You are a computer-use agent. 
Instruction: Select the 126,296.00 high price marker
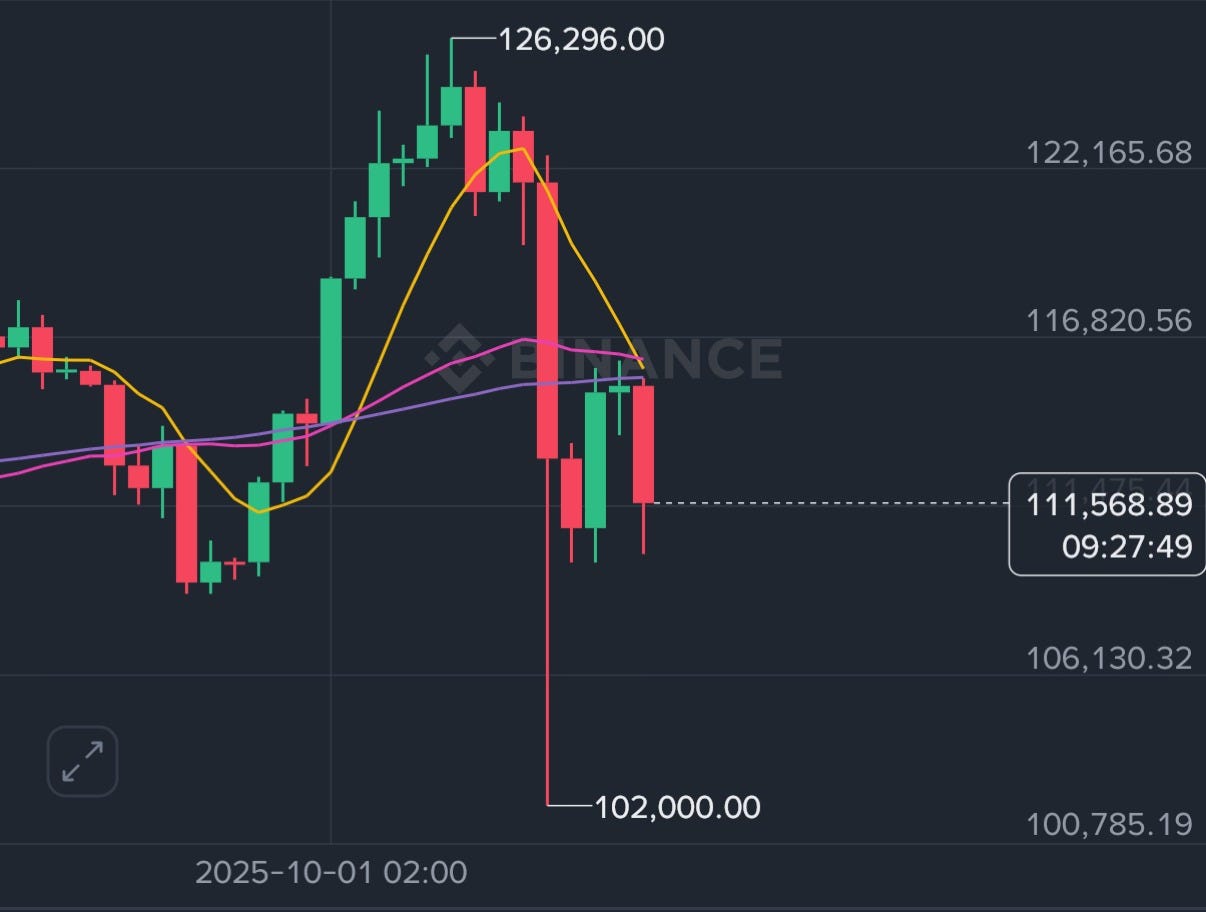[x=580, y=40]
